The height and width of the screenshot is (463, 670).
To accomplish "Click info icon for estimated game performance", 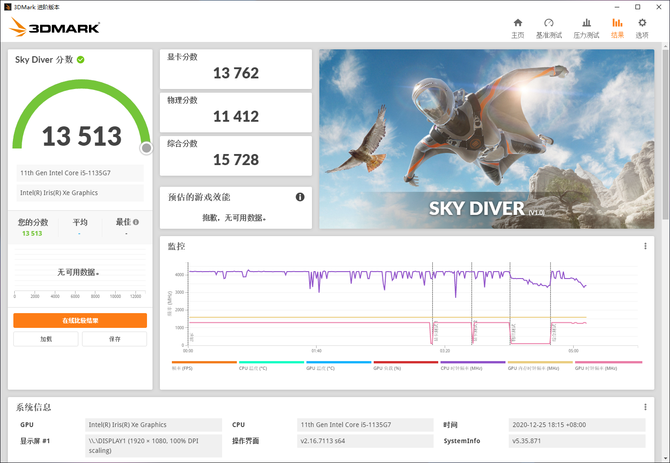I will pyautogui.click(x=300, y=197).
